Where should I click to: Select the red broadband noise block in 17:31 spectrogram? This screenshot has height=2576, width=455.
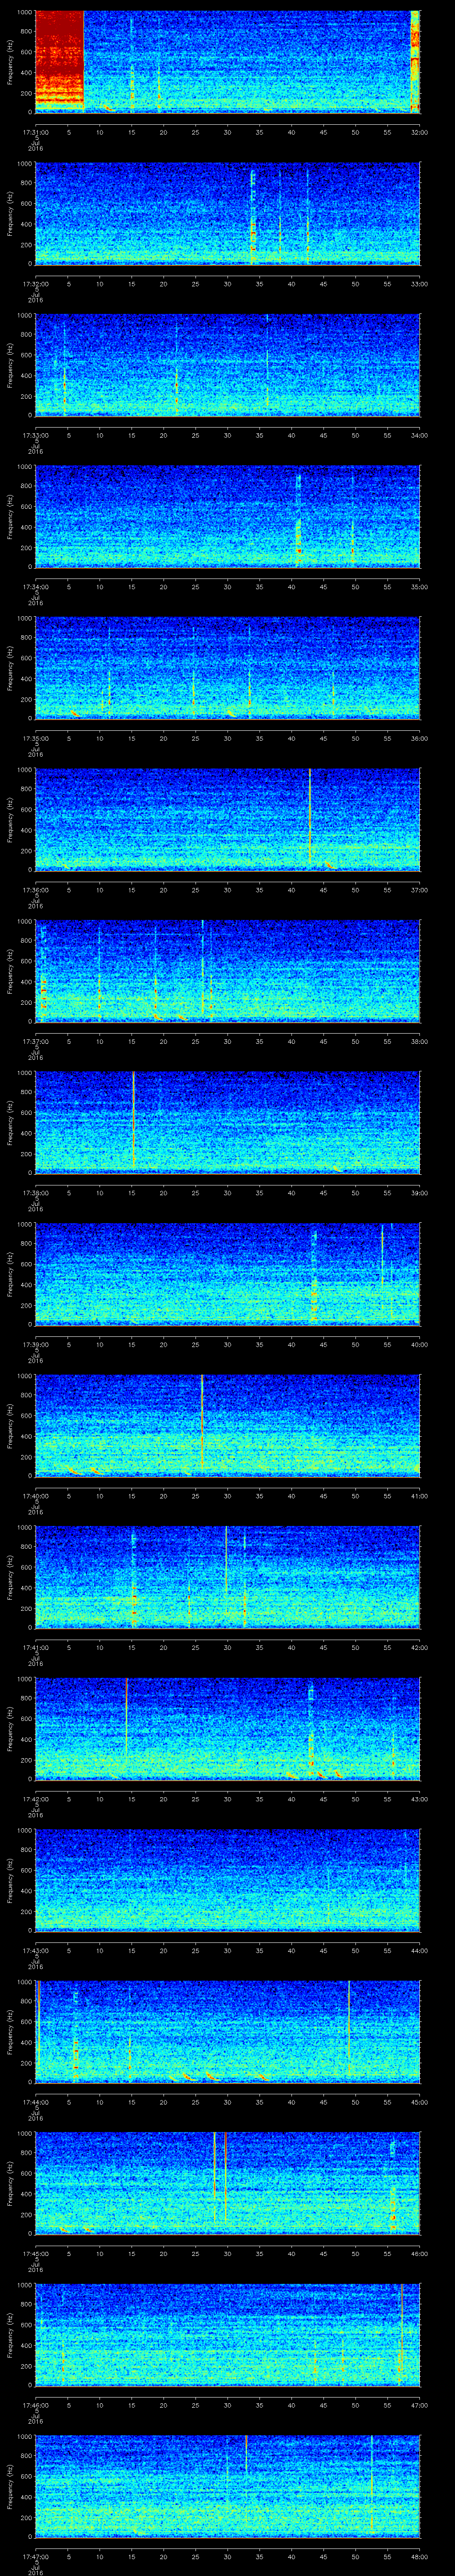pos(59,60)
